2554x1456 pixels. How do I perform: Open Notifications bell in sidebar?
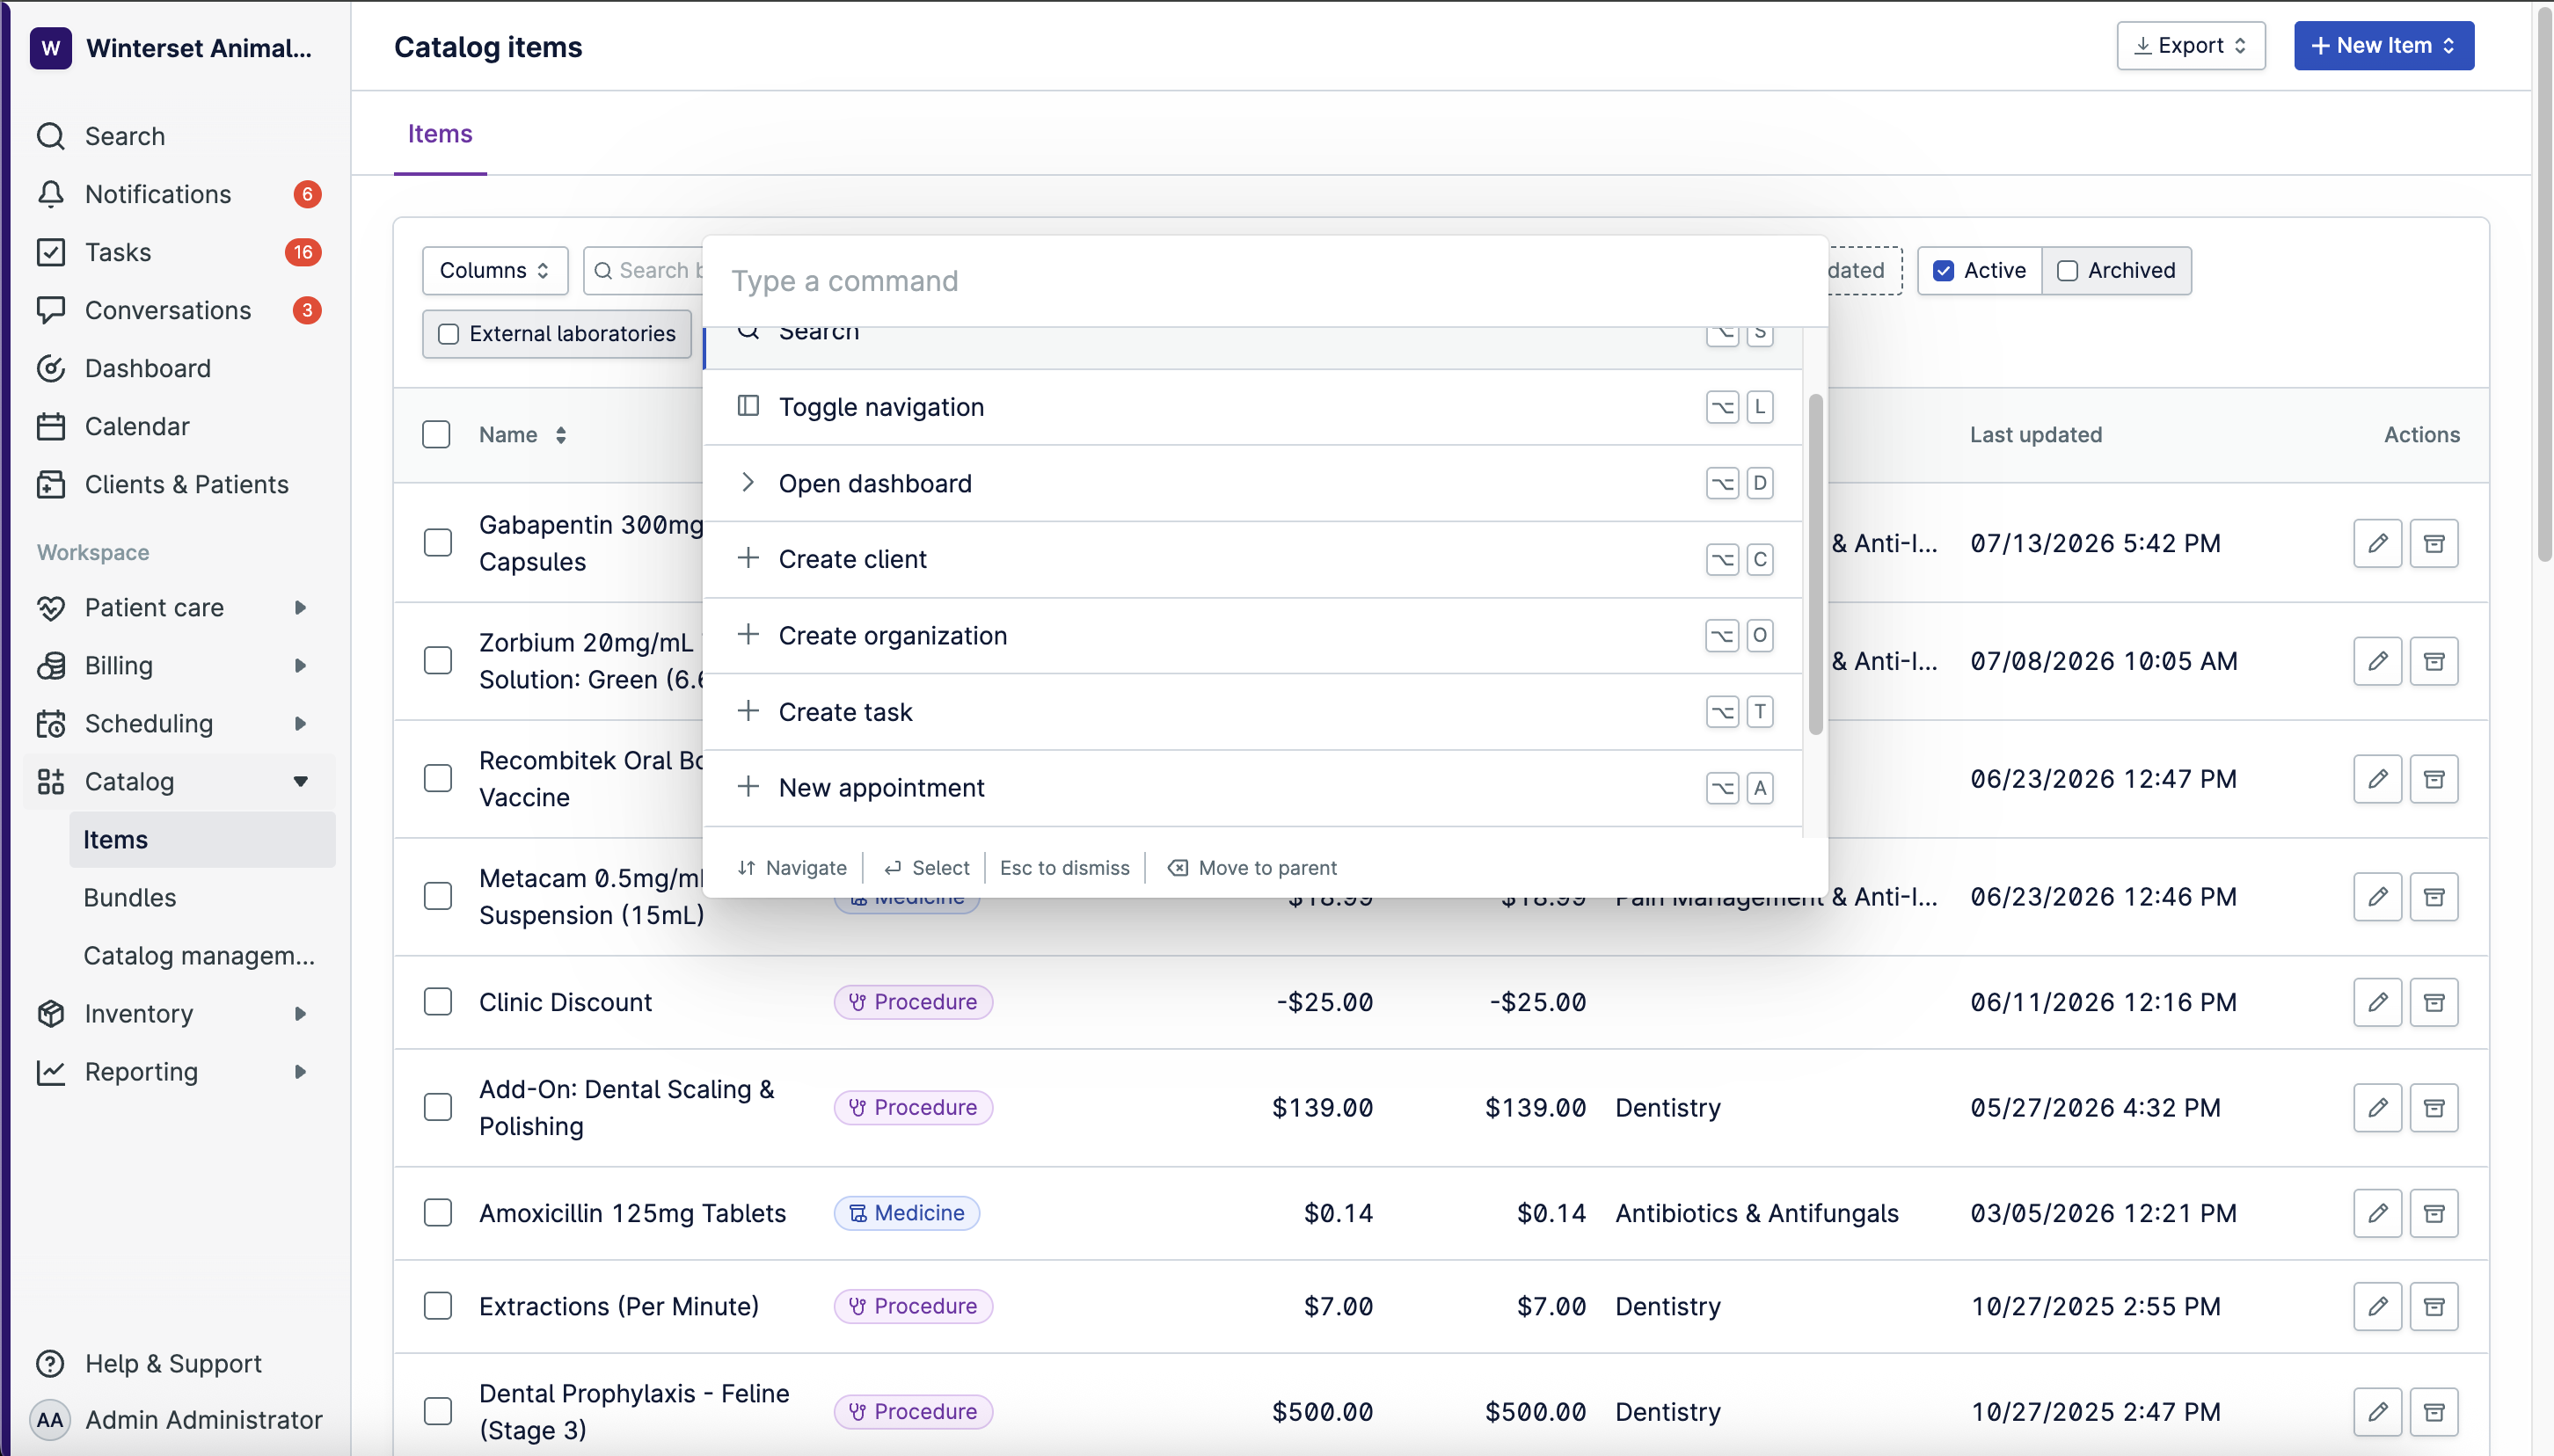click(51, 194)
